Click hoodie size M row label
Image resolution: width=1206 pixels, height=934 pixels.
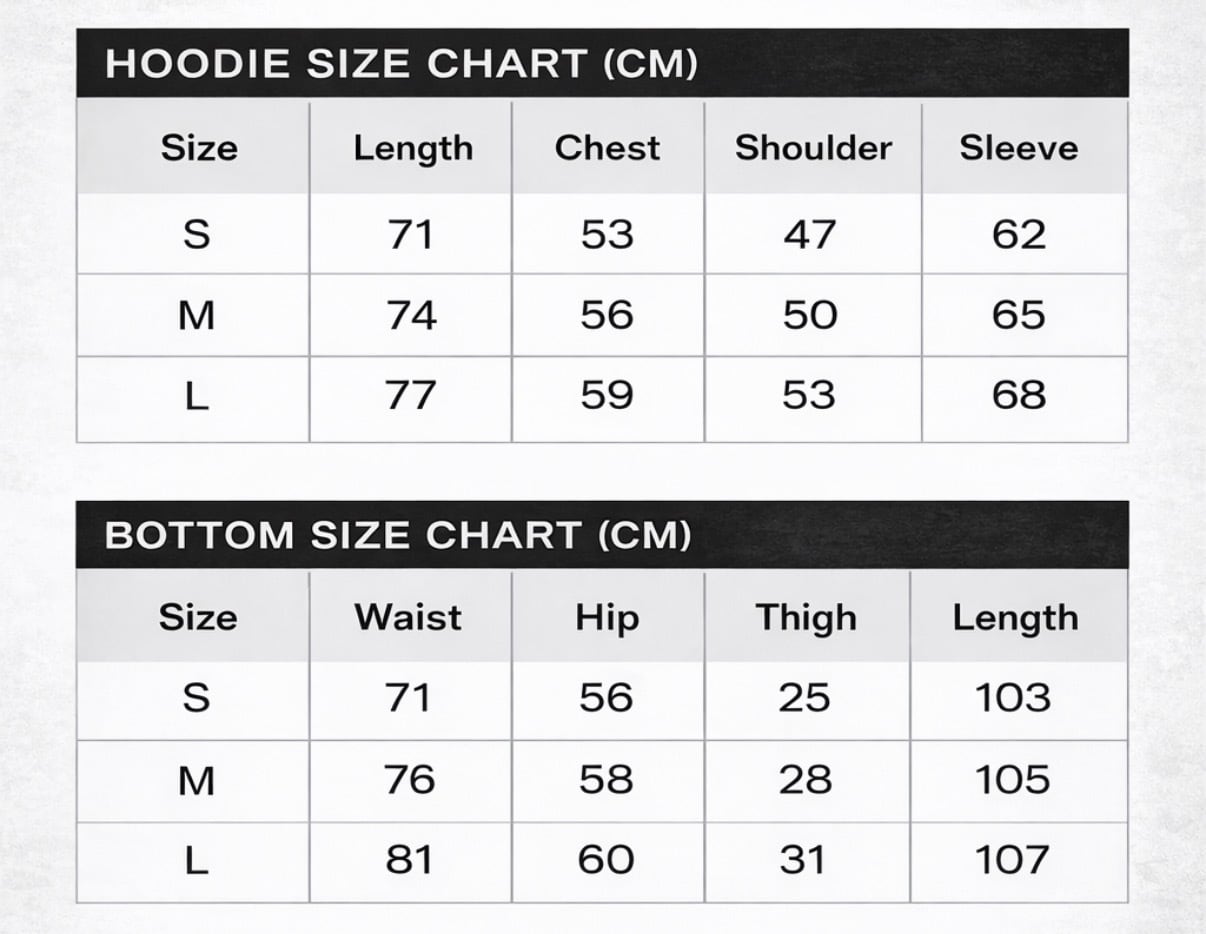(196, 316)
